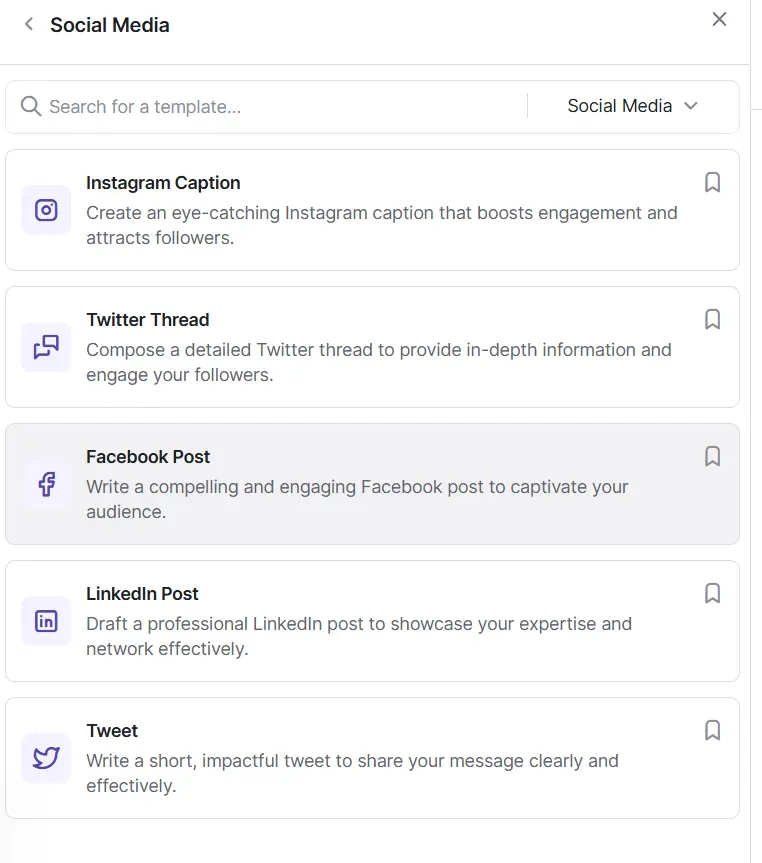Image resolution: width=762 pixels, height=863 pixels.
Task: Select the Twitter Thread title
Action: [x=148, y=320]
